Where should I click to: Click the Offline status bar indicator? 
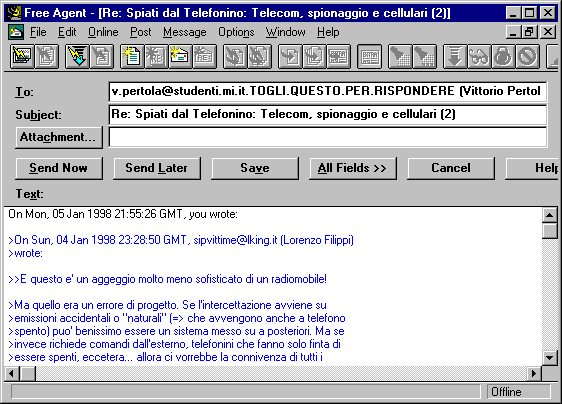pyautogui.click(x=518, y=392)
